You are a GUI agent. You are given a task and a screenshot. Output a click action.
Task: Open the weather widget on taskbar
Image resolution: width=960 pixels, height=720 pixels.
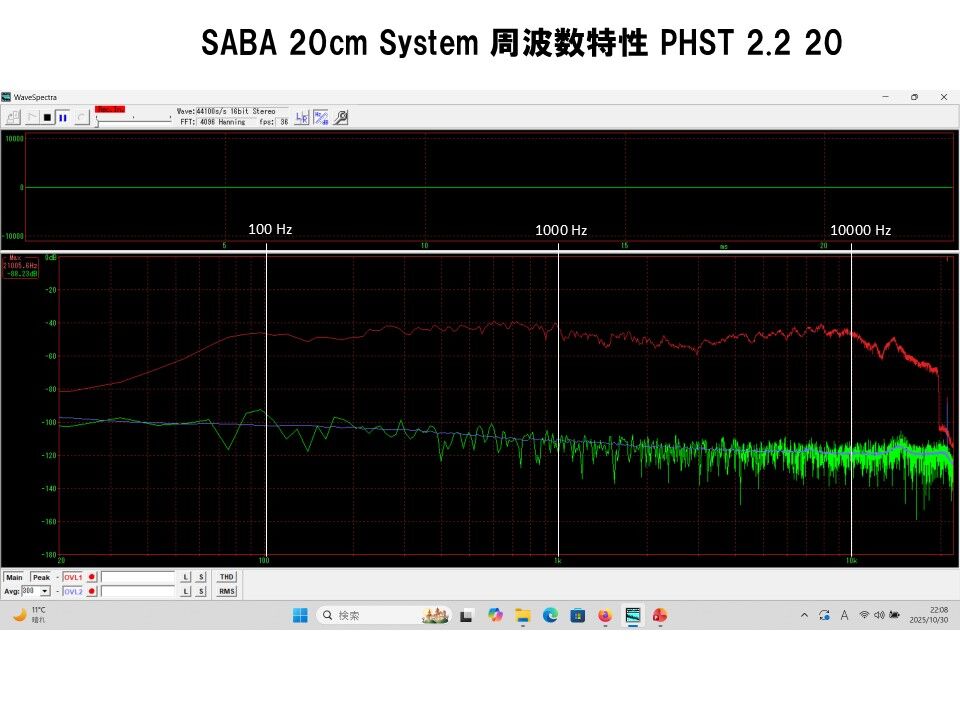coord(29,615)
